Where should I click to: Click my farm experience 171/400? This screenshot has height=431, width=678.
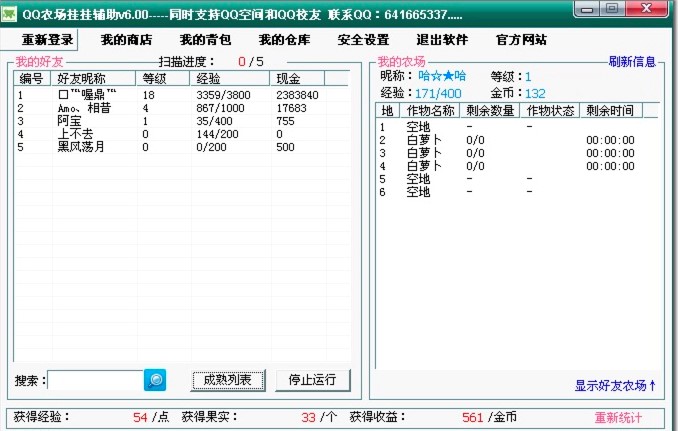click(x=438, y=93)
